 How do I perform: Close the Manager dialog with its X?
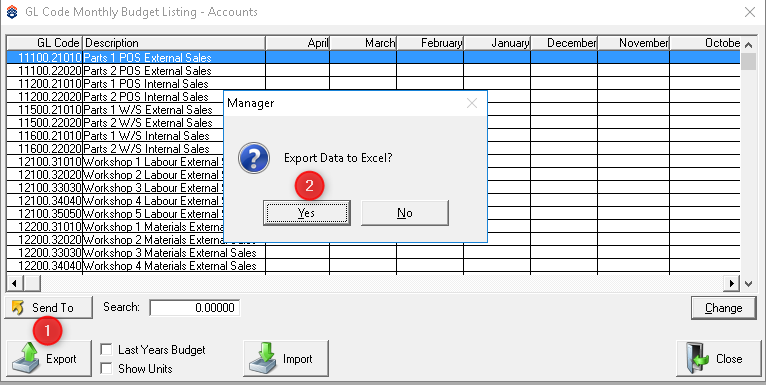click(471, 103)
